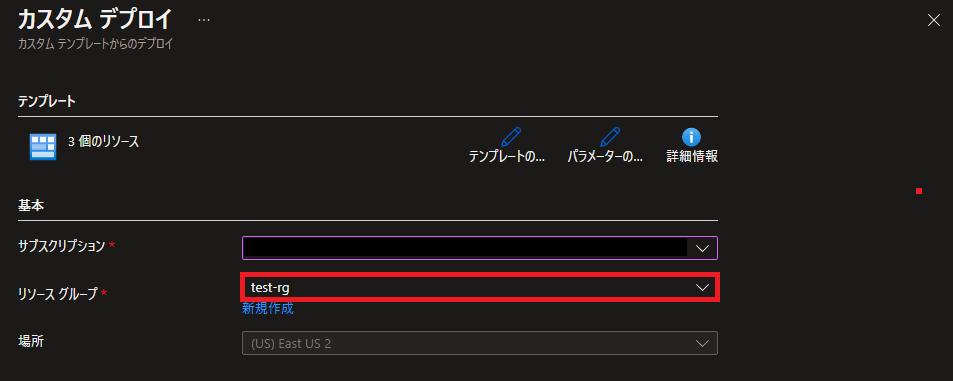
Task: Open the test-rg resource group dropdown
Action: pyautogui.click(x=480, y=287)
